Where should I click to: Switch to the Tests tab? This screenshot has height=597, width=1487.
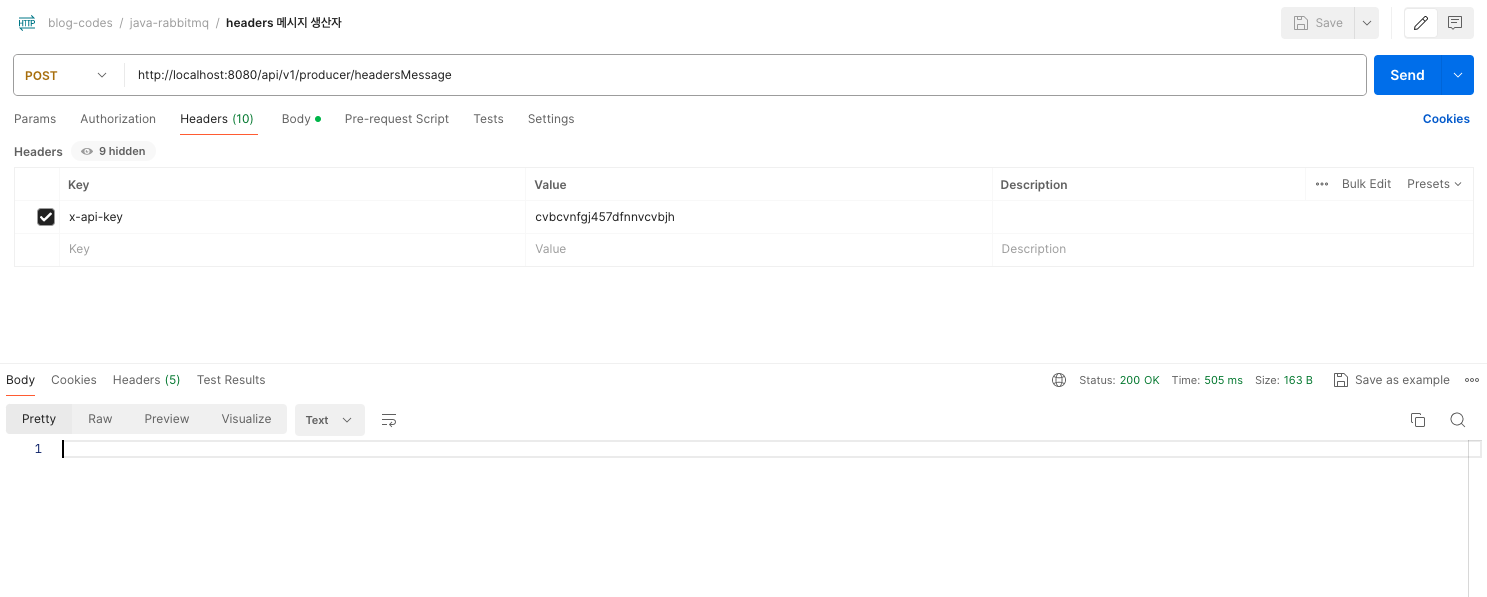488,119
